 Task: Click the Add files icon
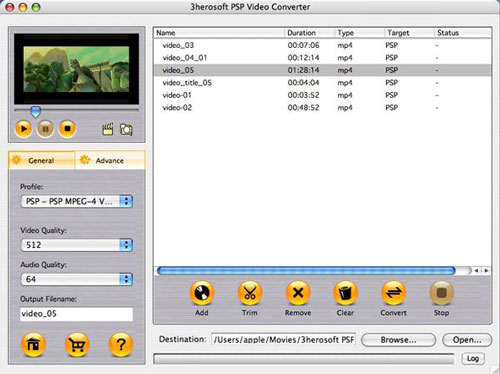(202, 293)
